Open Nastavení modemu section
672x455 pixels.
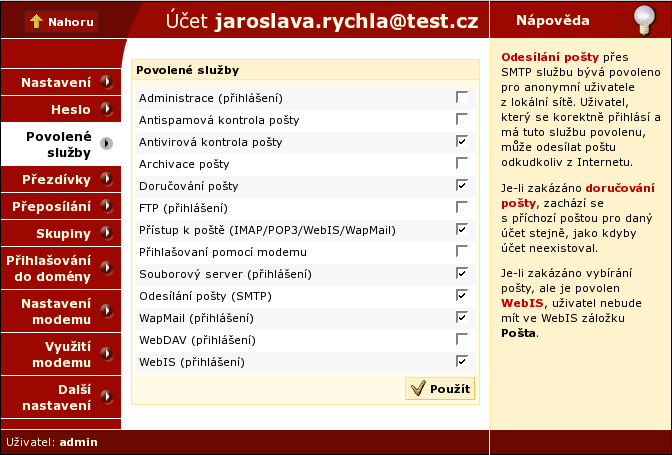point(61,311)
